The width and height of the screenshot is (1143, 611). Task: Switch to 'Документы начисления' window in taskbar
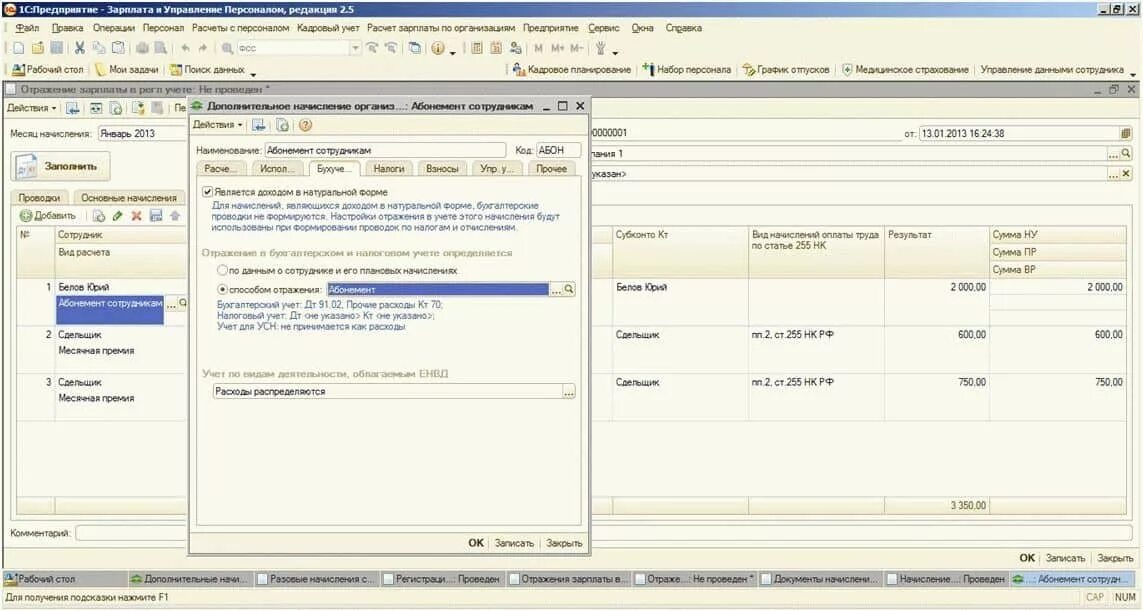[x=819, y=579]
